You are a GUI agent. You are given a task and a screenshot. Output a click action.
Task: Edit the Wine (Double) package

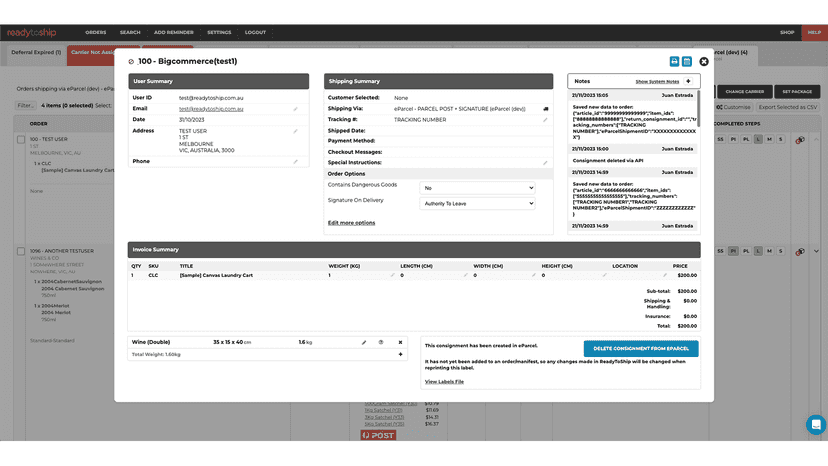click(x=364, y=342)
